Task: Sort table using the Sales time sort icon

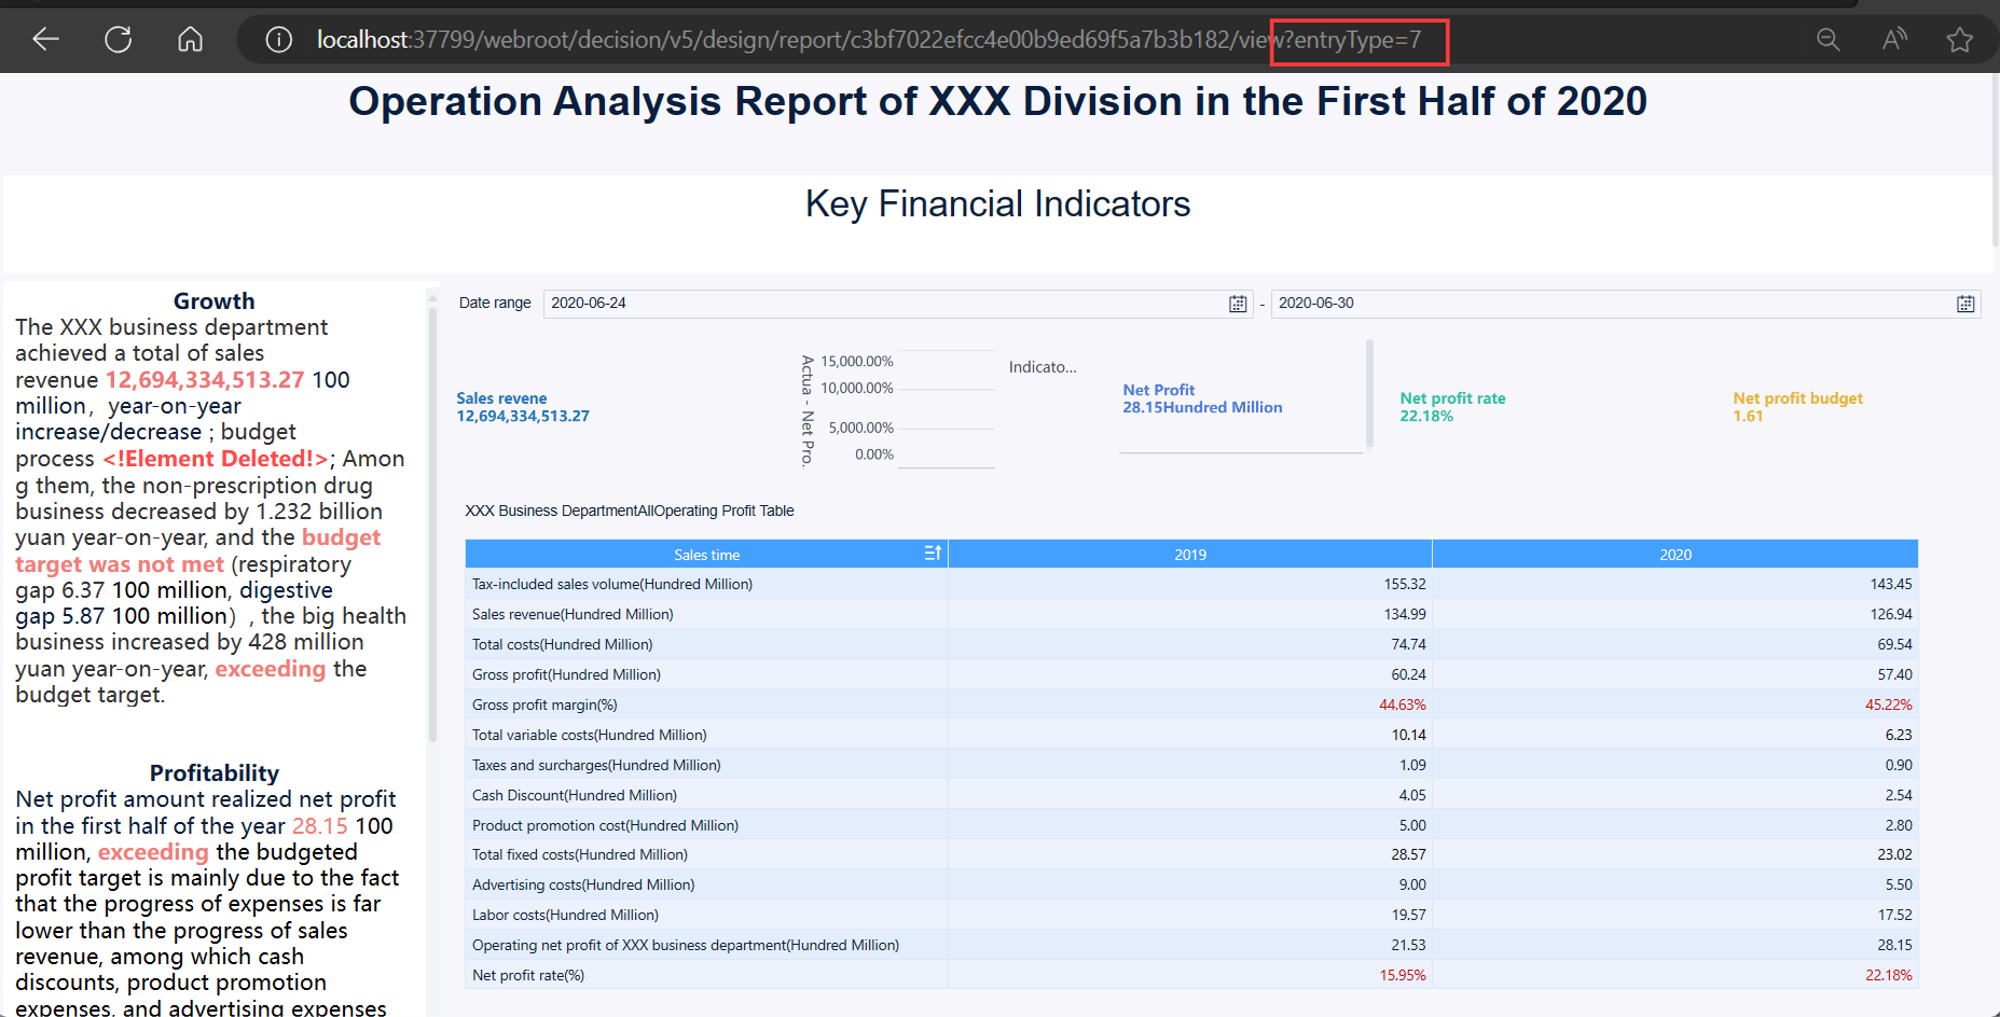Action: (x=932, y=553)
